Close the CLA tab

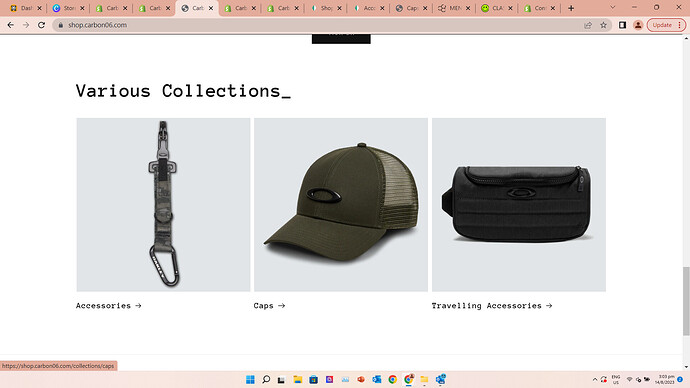pyautogui.click(x=510, y=8)
